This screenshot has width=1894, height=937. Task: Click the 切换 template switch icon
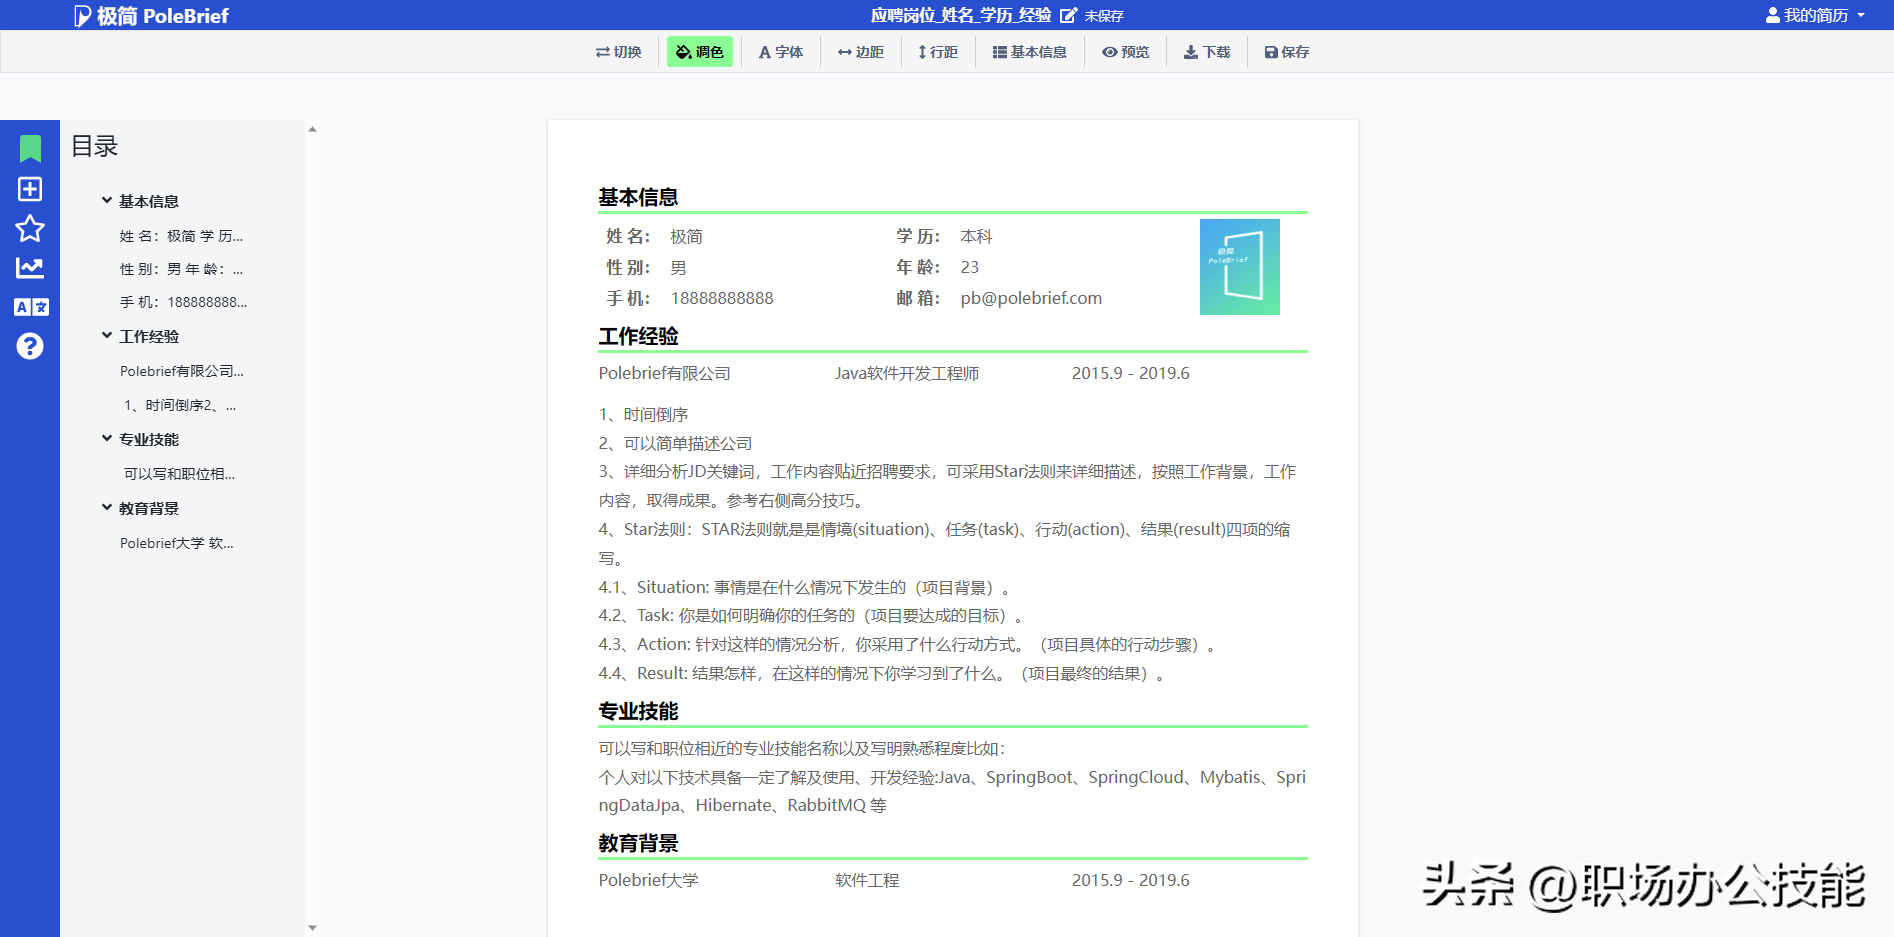click(x=619, y=51)
